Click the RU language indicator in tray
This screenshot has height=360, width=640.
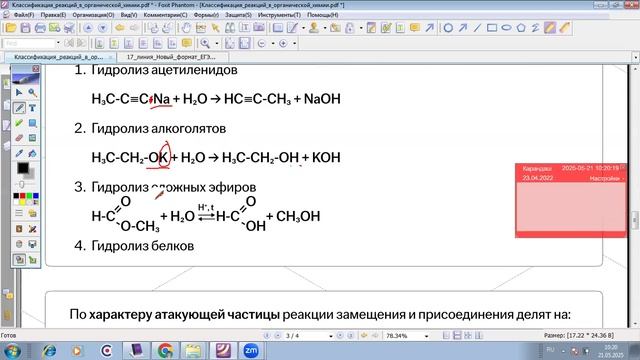click(550, 350)
